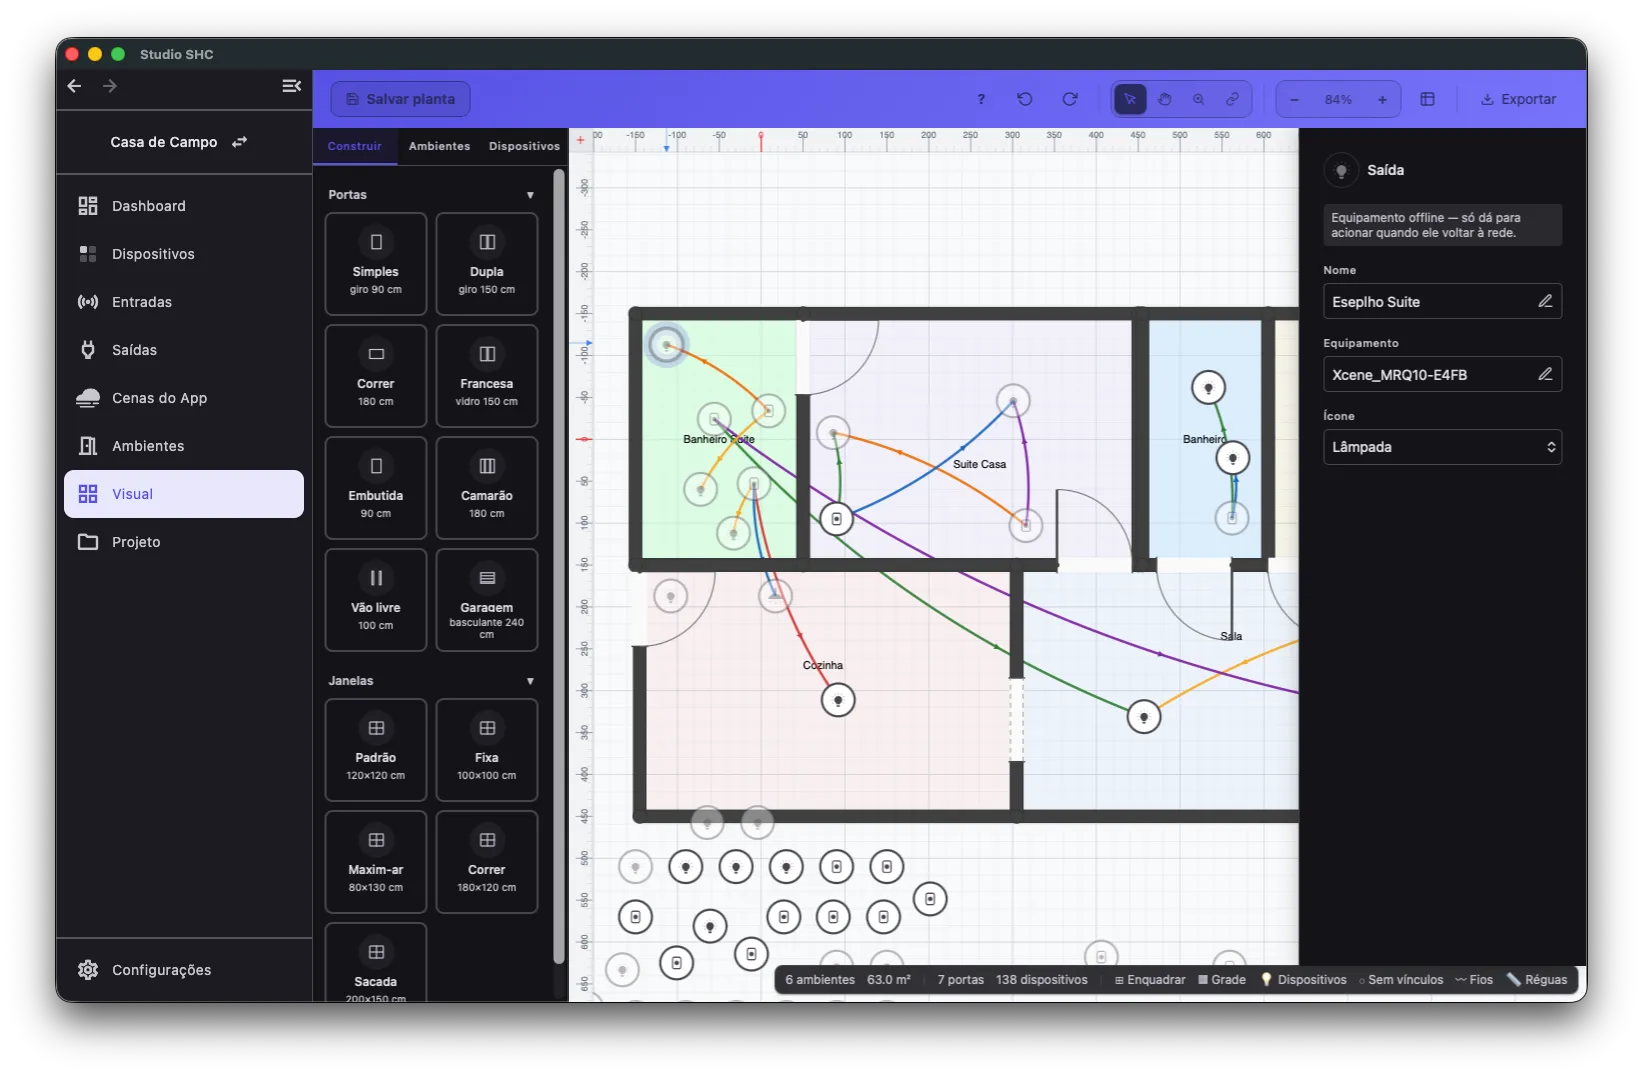Edit the Esepiho Suite name pencil

click(1545, 301)
